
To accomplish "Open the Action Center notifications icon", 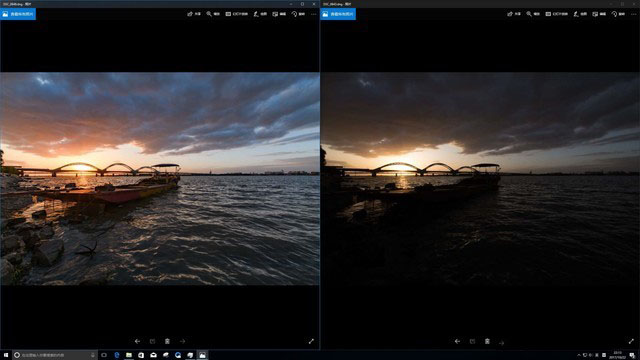I will point(633,355).
